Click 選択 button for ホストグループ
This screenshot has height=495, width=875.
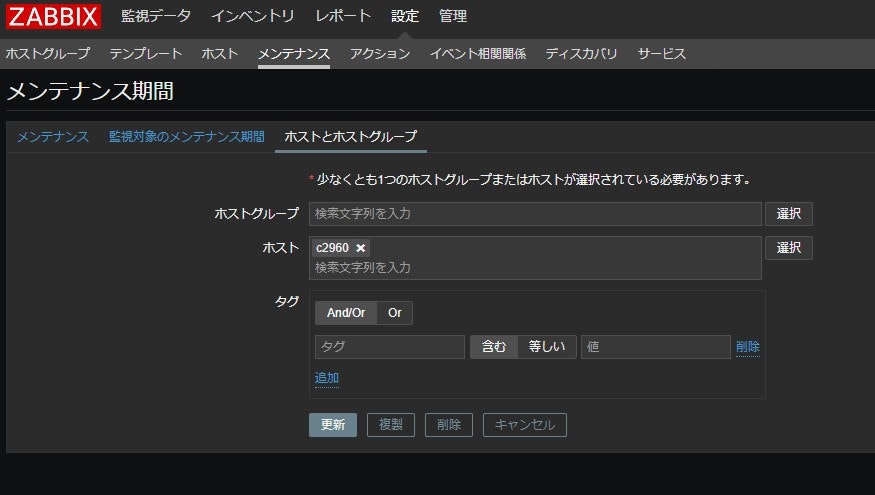pos(789,214)
